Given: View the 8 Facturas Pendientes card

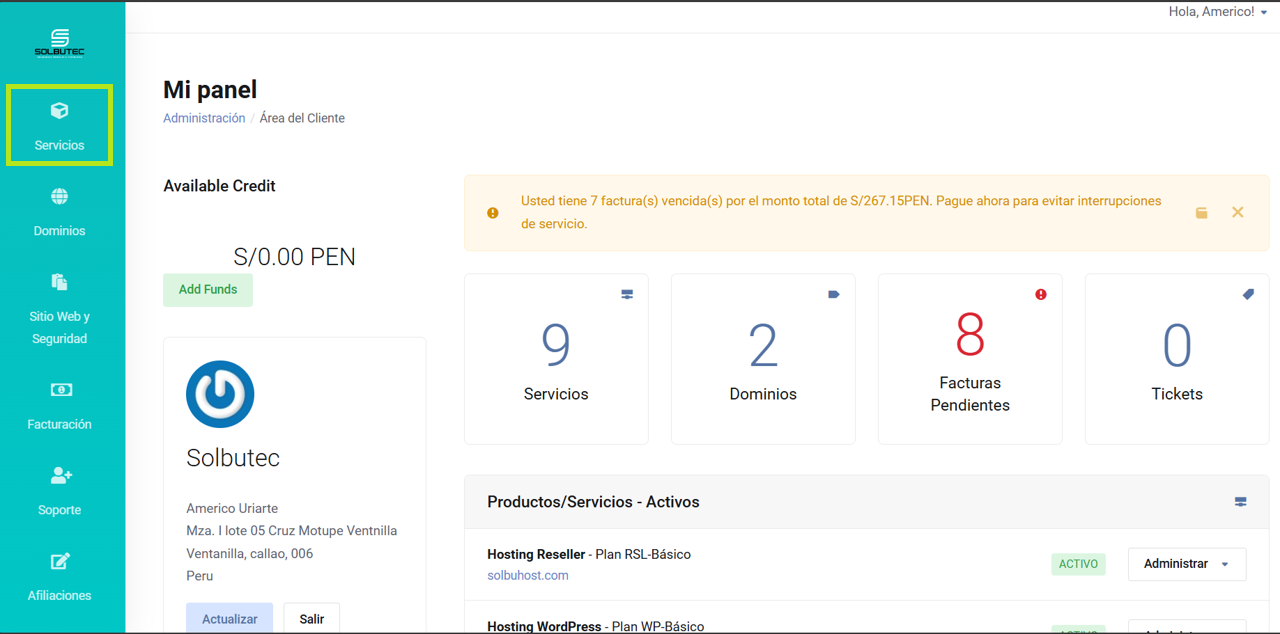Looking at the screenshot, I should click(970, 359).
